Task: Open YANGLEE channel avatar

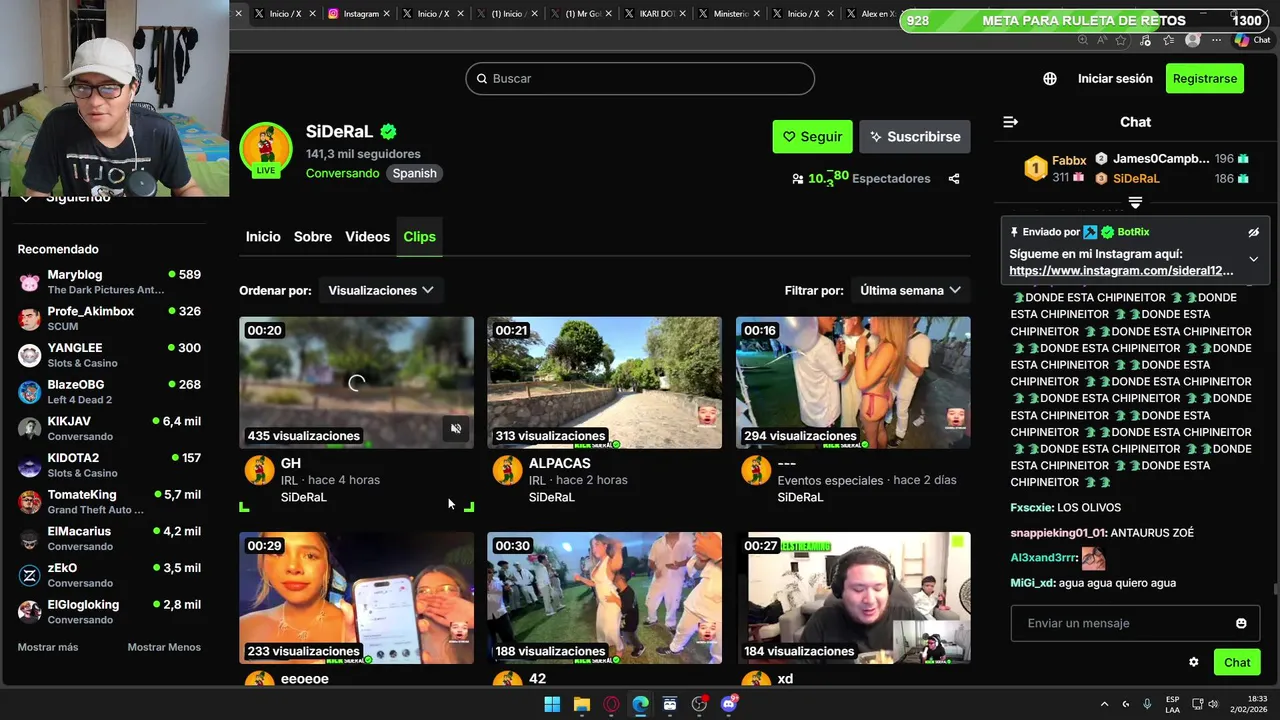Action: (30, 356)
